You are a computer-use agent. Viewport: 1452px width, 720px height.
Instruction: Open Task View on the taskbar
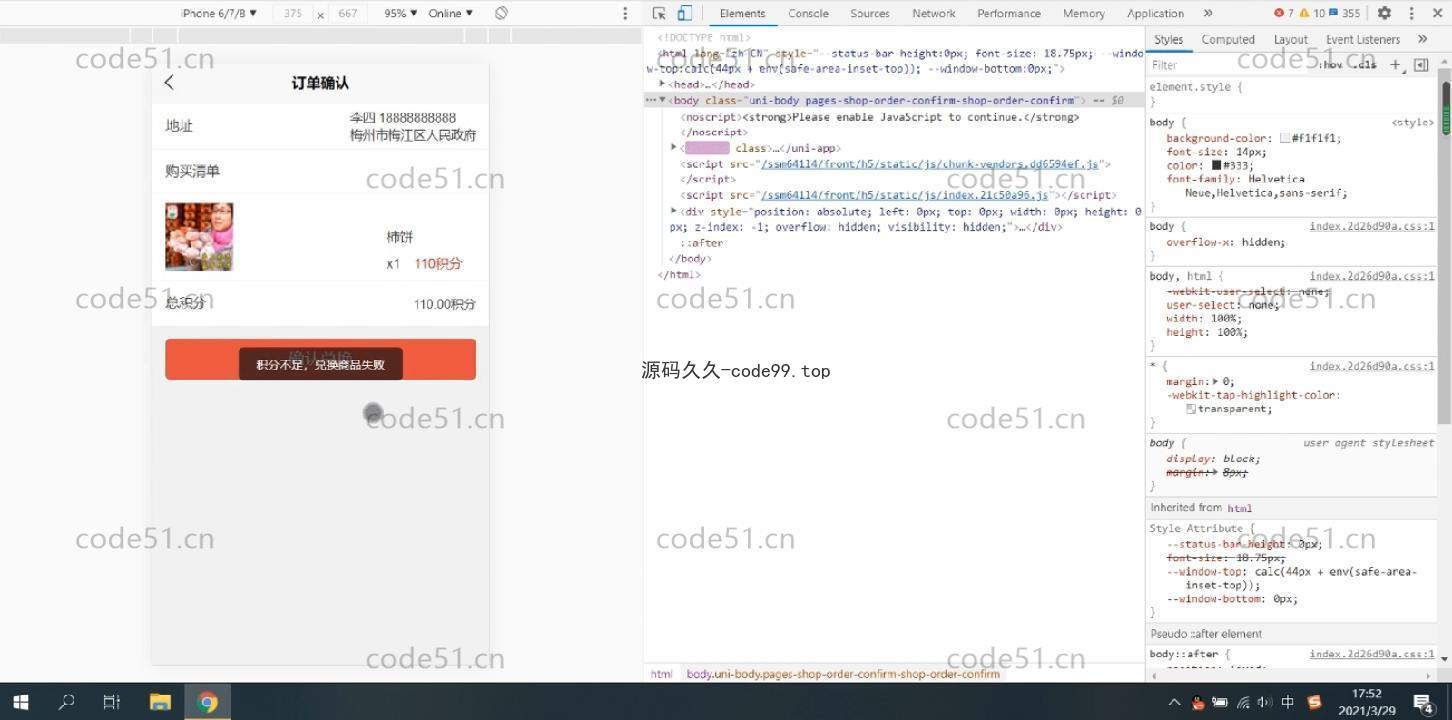tap(112, 702)
